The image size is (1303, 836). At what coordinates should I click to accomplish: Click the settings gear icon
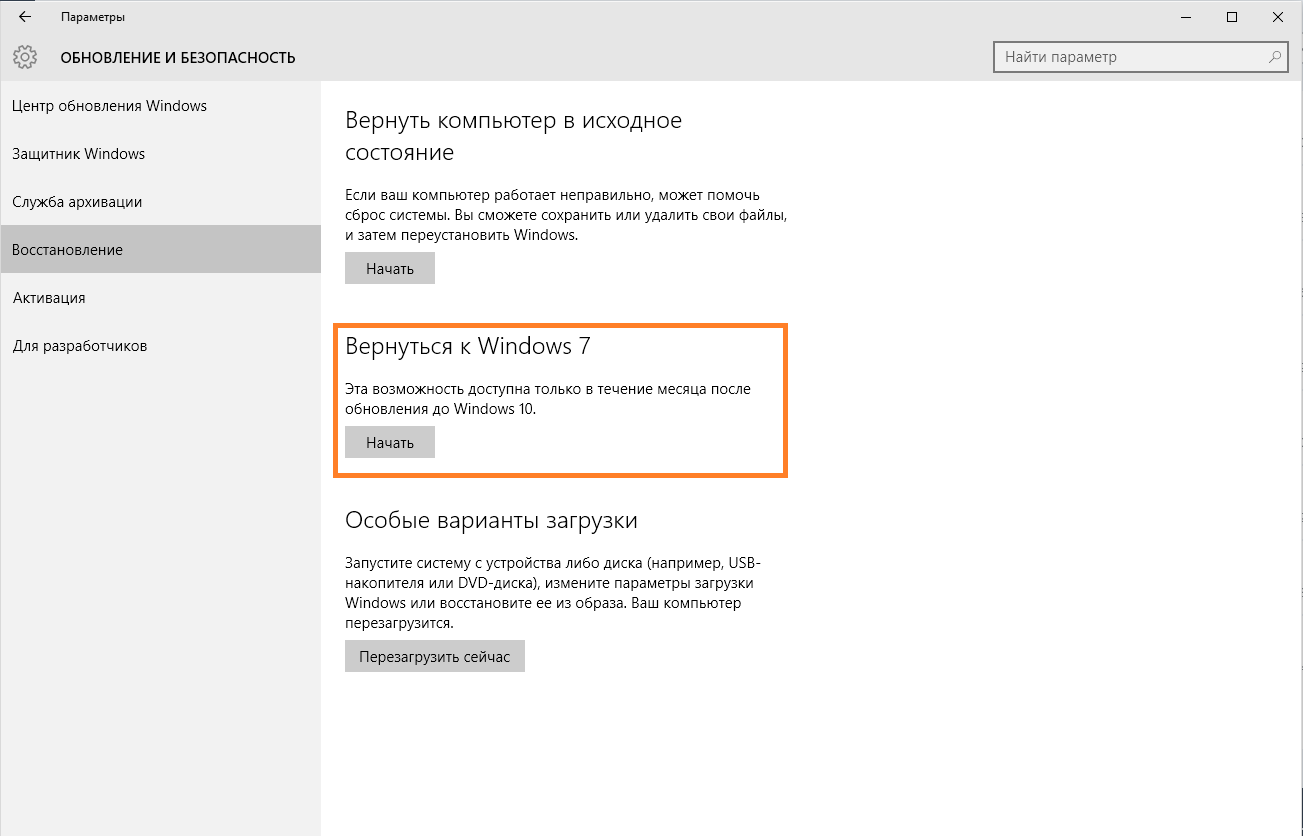tap(25, 57)
